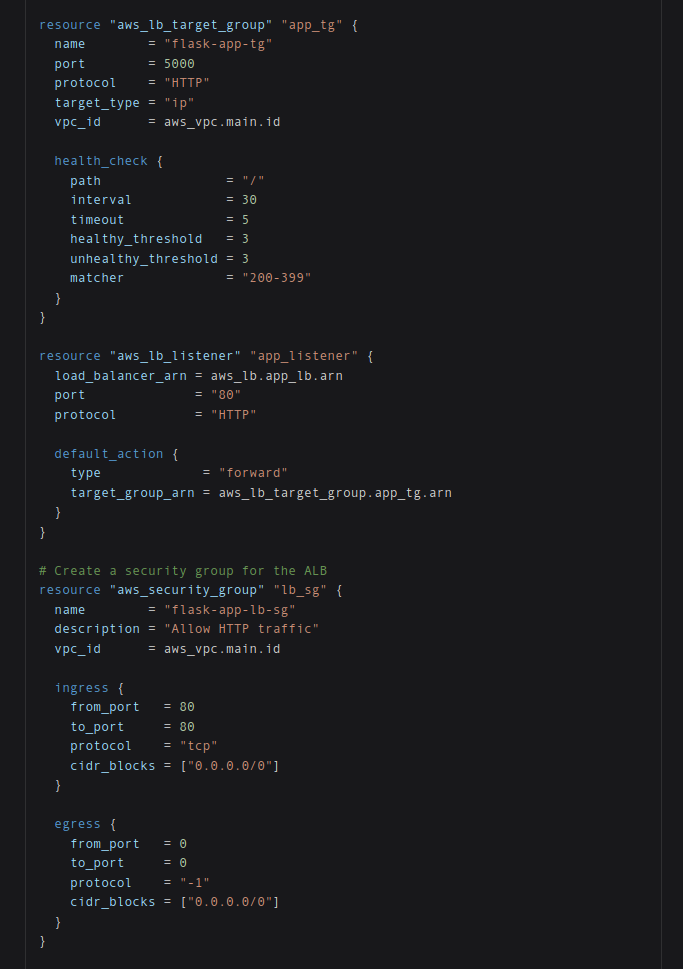
Task: Click the aws_lb_target_group.app_tg.arn reference
Action: (335, 493)
